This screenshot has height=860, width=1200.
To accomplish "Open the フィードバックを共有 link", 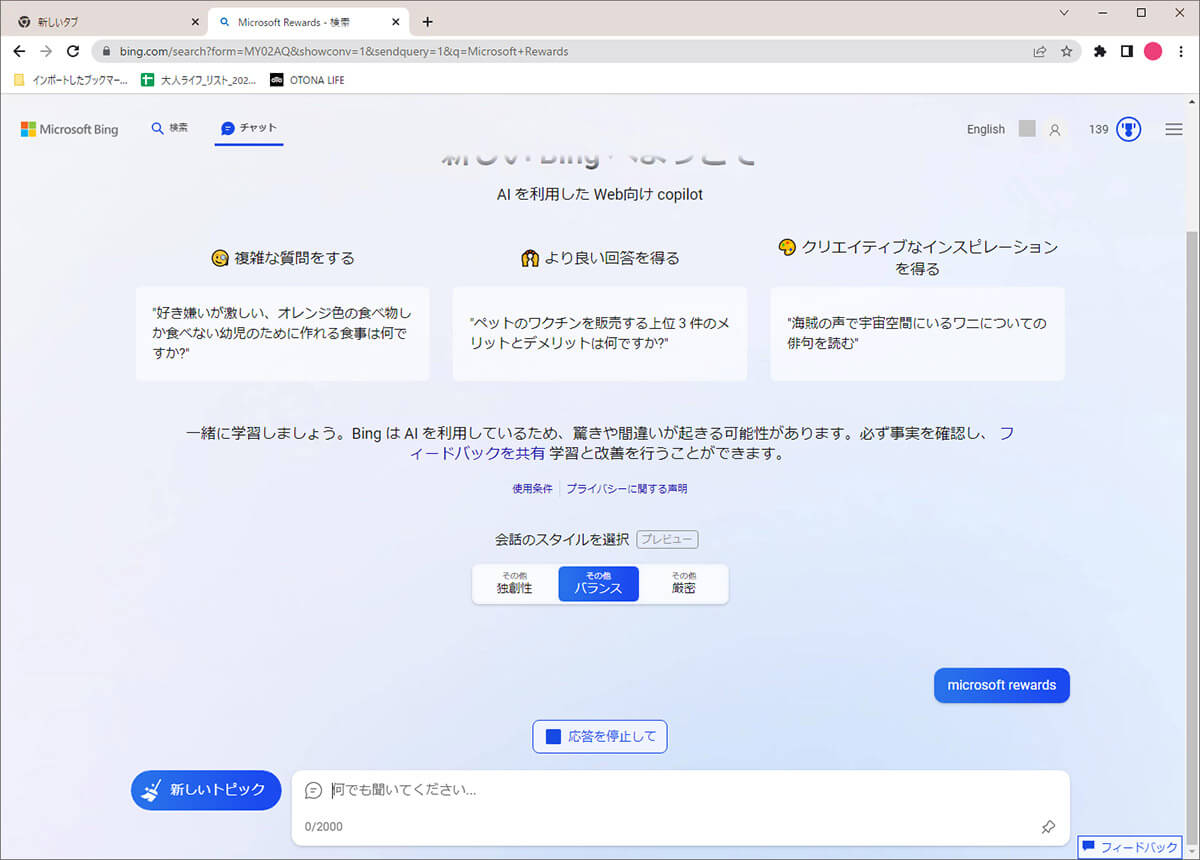I will (480, 453).
